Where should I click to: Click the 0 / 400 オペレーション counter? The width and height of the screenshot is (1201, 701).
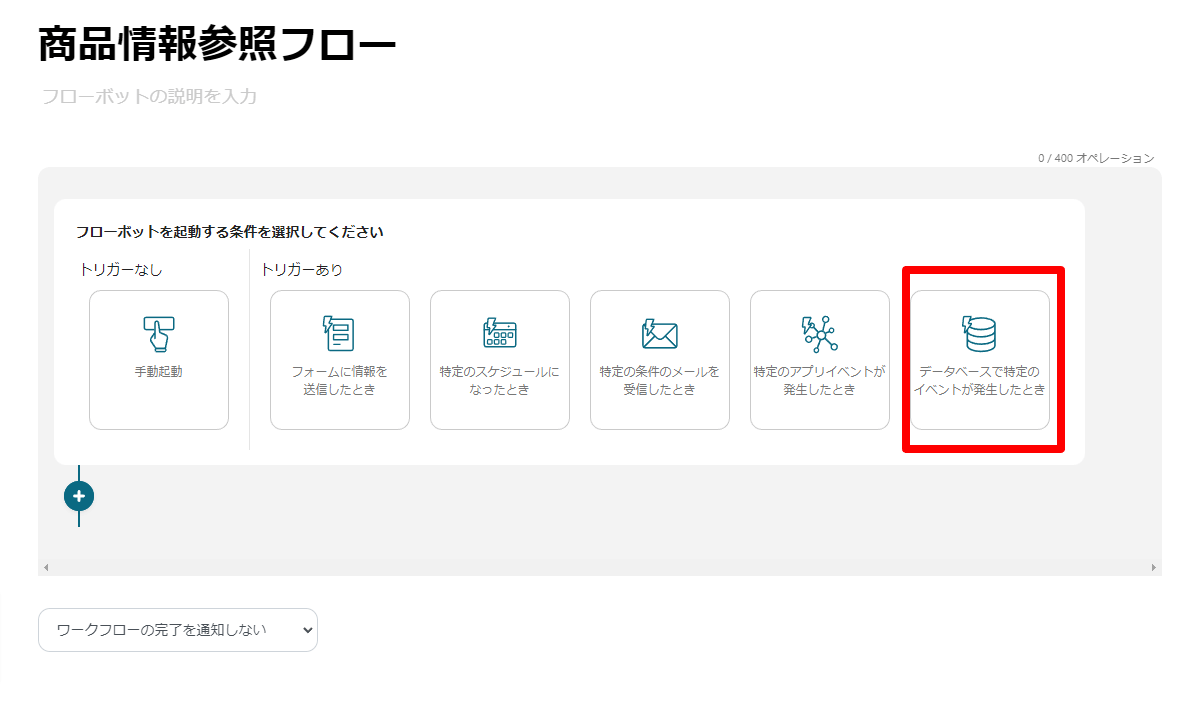tap(1096, 158)
